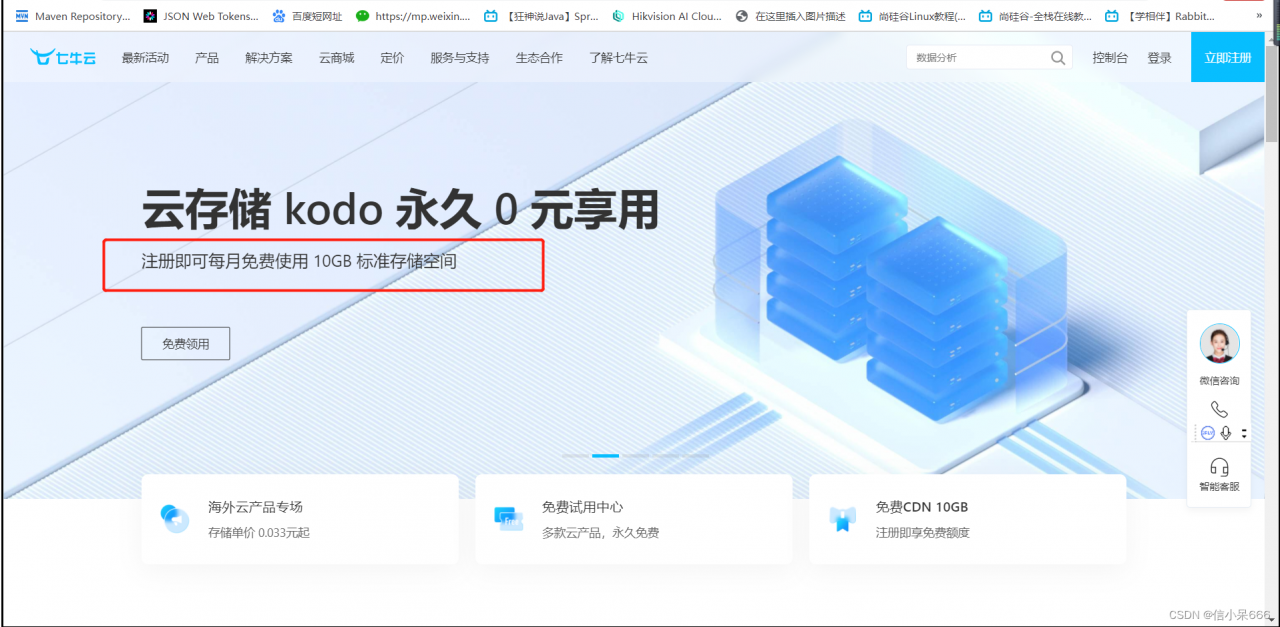This screenshot has height=627, width=1280.
Task: Click the 七牛云 logo
Action: click(63, 57)
